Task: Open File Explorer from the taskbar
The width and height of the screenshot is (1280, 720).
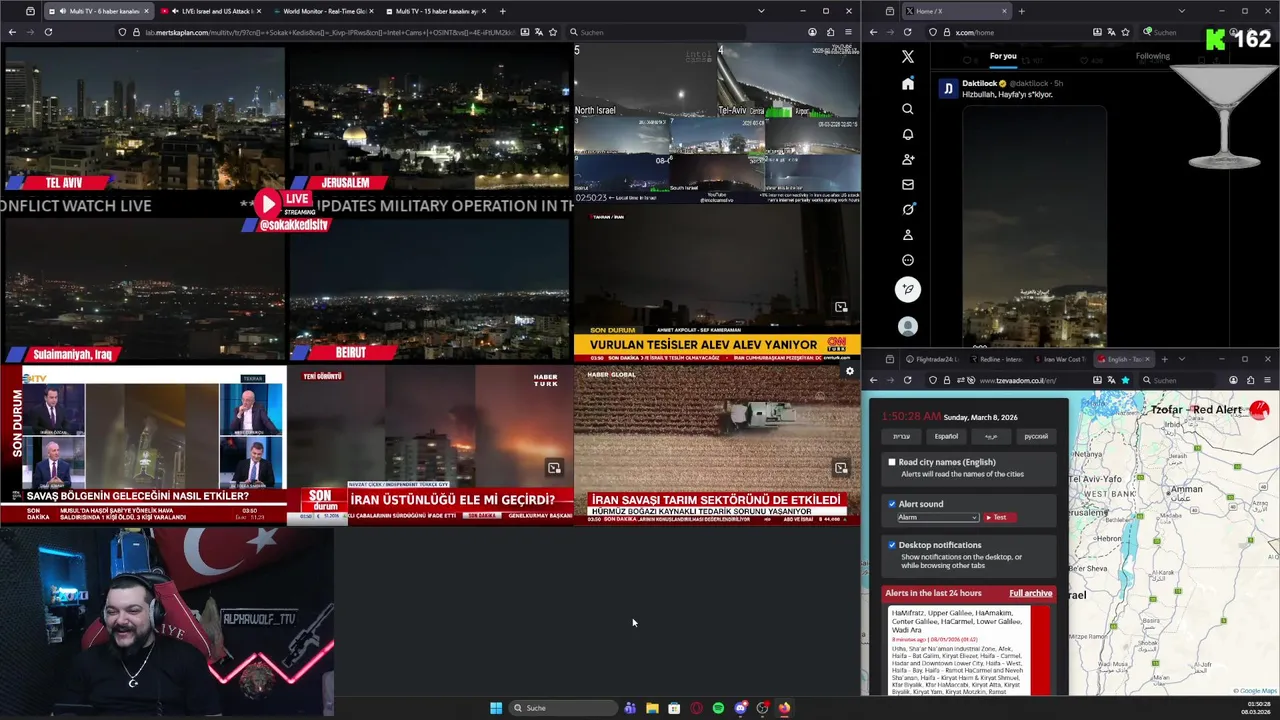Action: point(652,708)
